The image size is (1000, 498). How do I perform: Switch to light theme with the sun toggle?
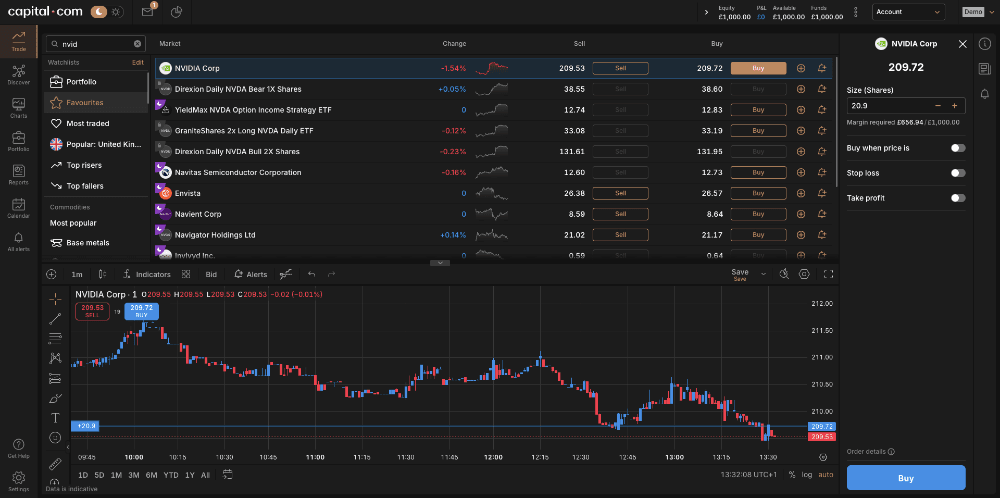tap(115, 11)
